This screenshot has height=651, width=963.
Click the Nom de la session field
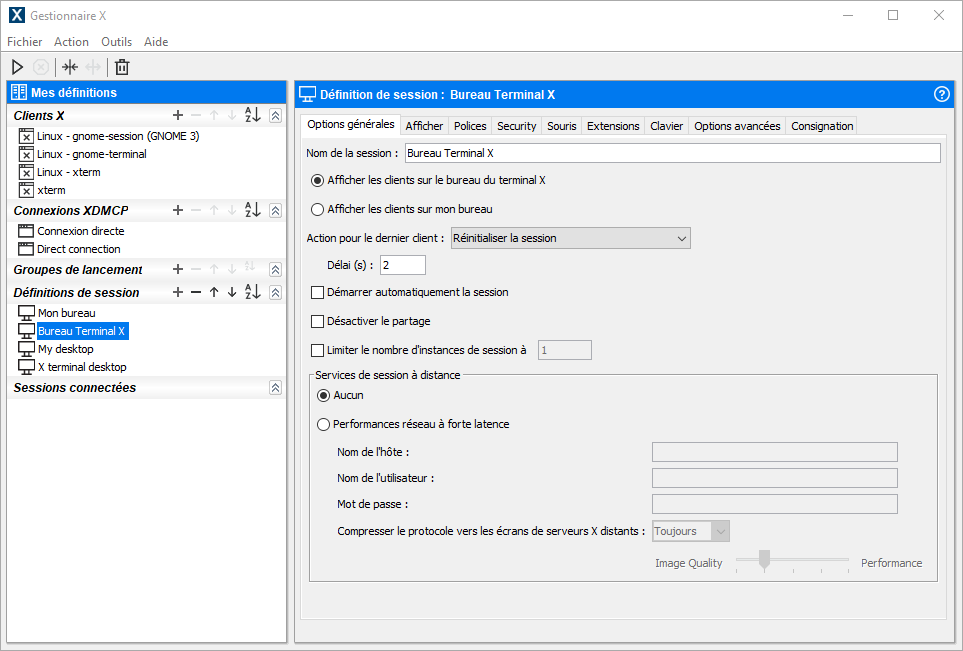click(x=671, y=153)
